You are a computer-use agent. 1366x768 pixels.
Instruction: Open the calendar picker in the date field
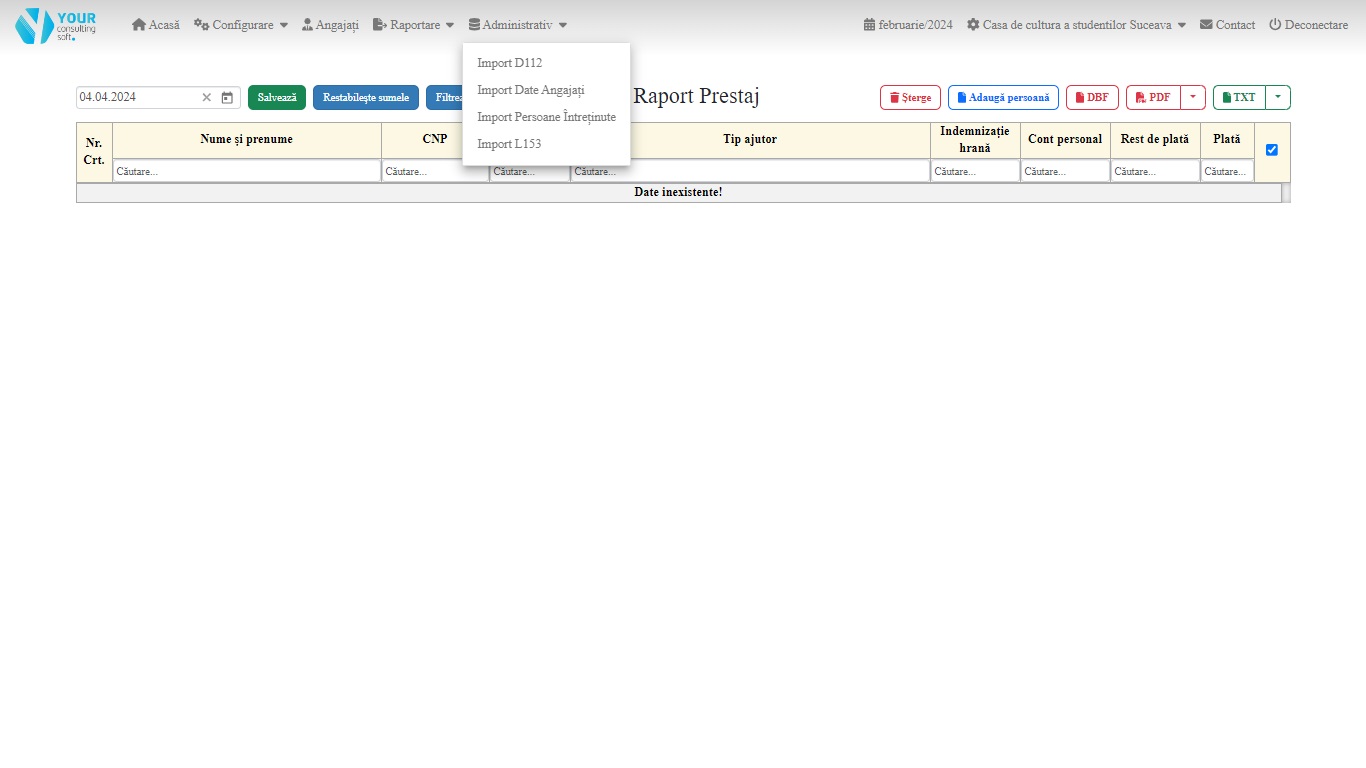[227, 98]
